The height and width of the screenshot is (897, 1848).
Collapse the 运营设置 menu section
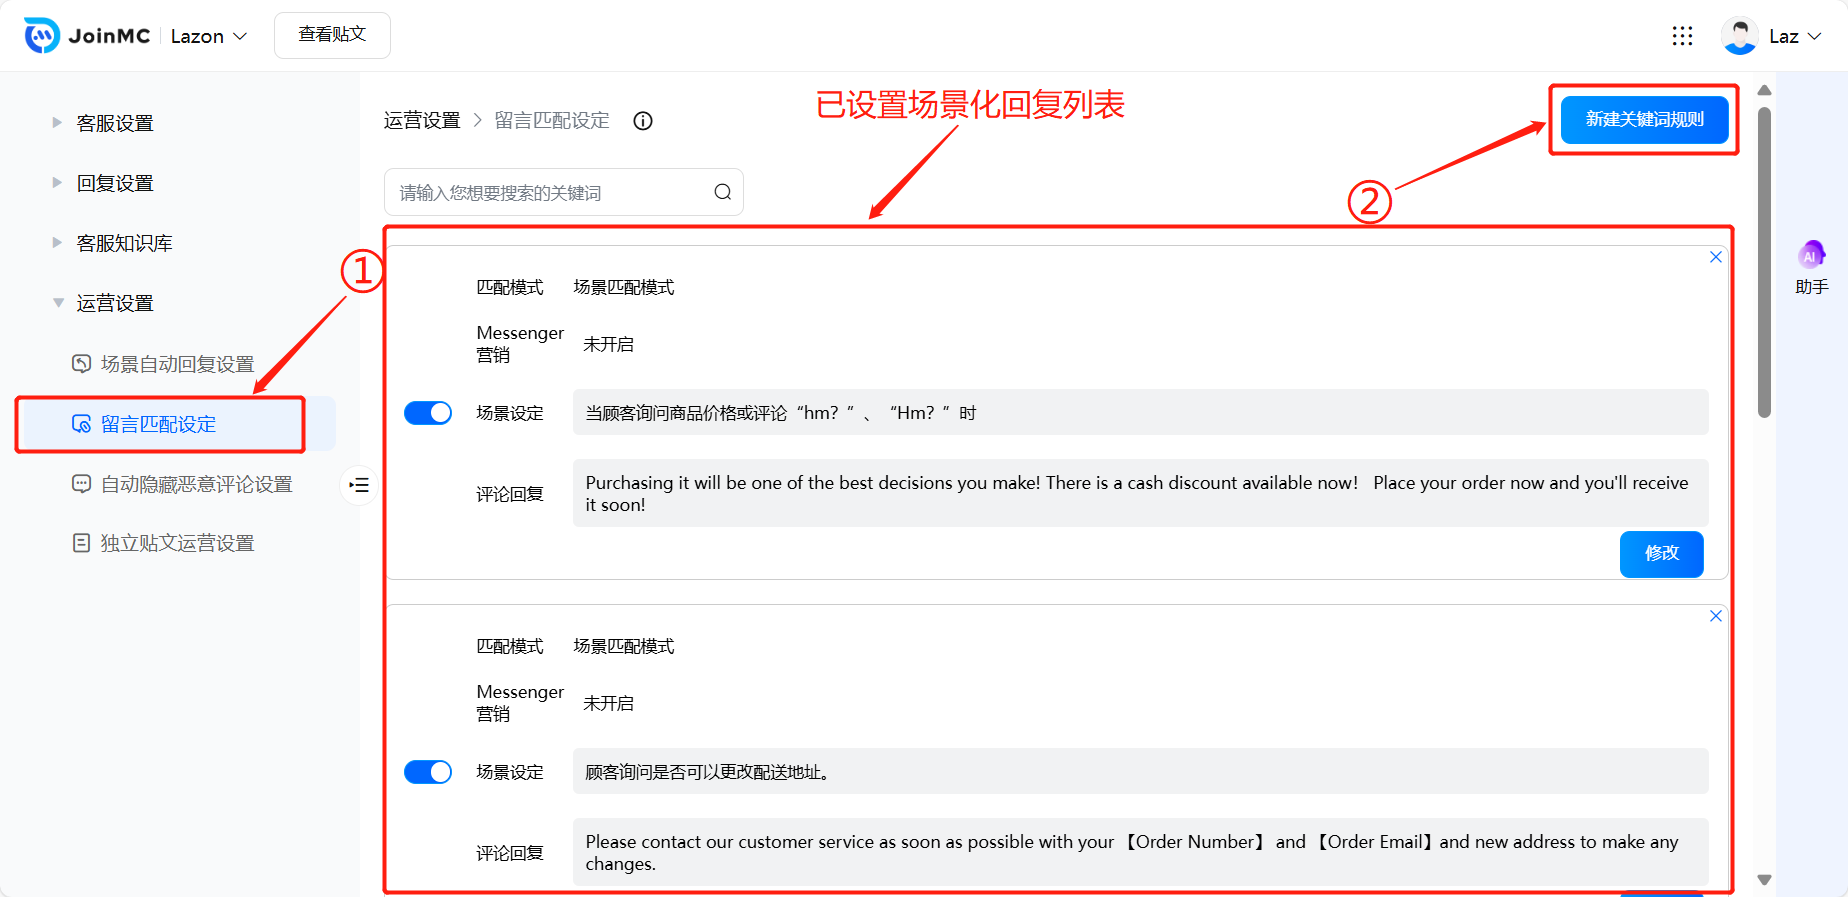tap(114, 303)
